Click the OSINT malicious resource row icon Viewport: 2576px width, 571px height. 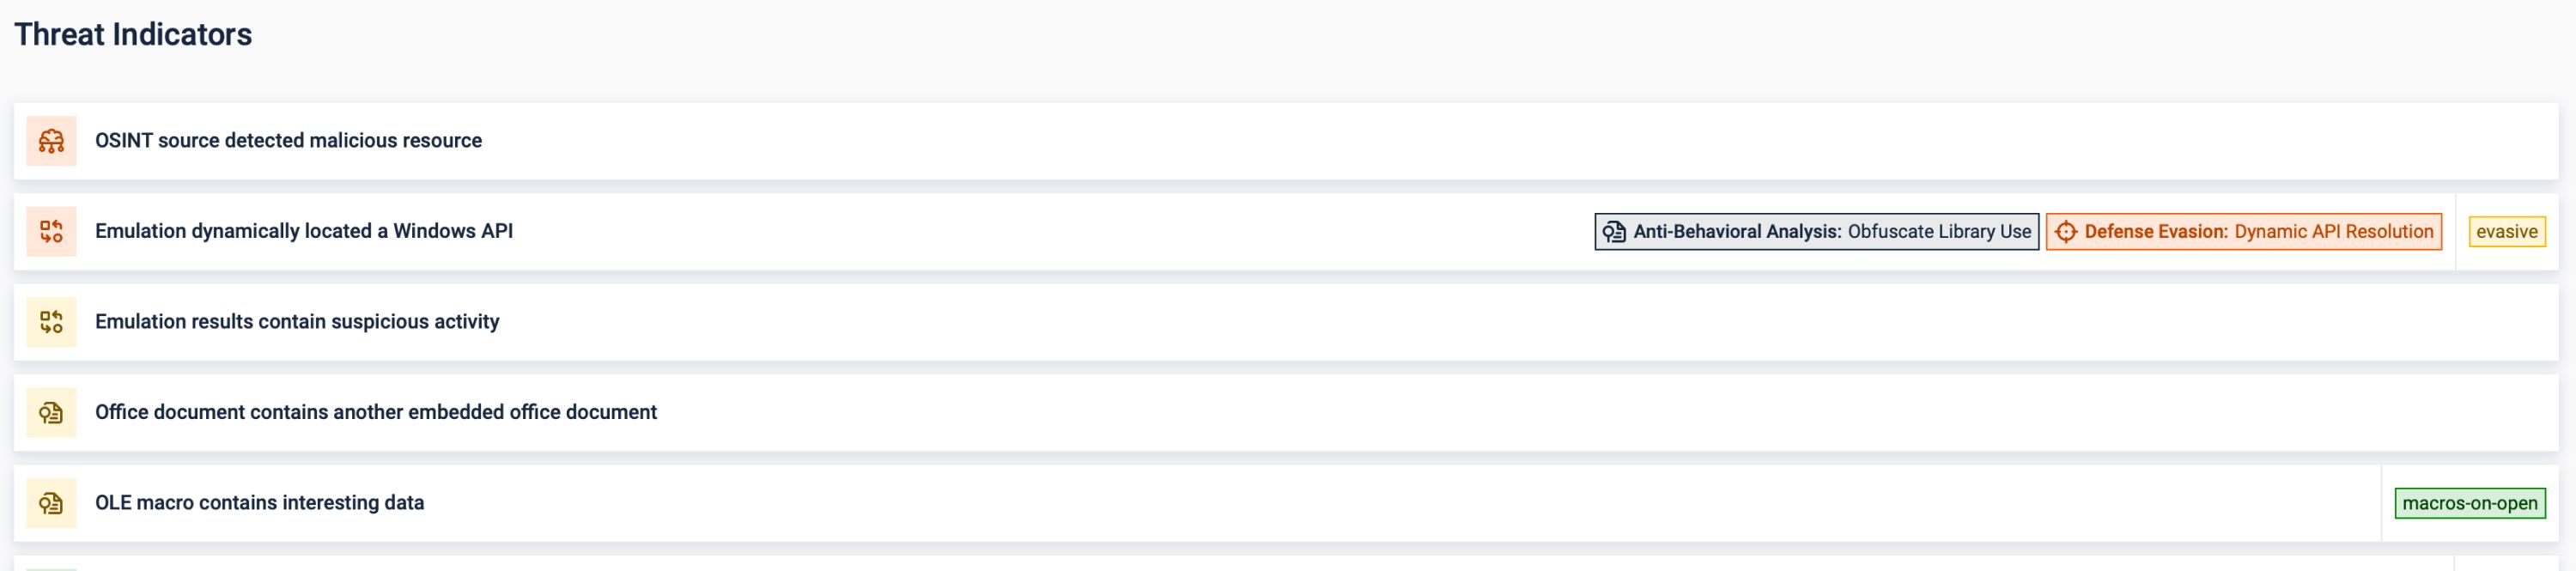(x=51, y=141)
